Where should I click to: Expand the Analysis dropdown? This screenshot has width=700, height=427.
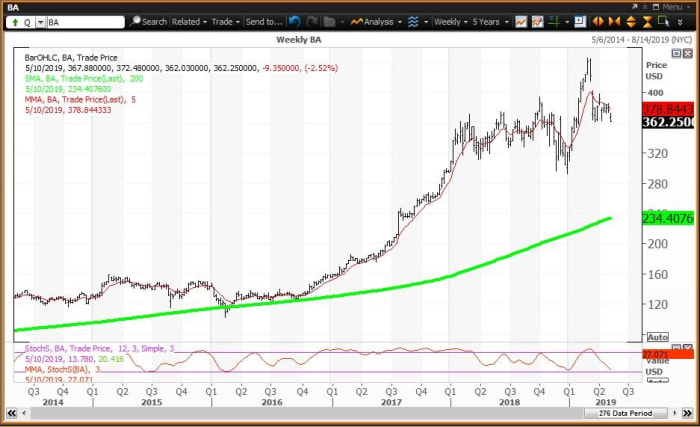click(x=376, y=21)
